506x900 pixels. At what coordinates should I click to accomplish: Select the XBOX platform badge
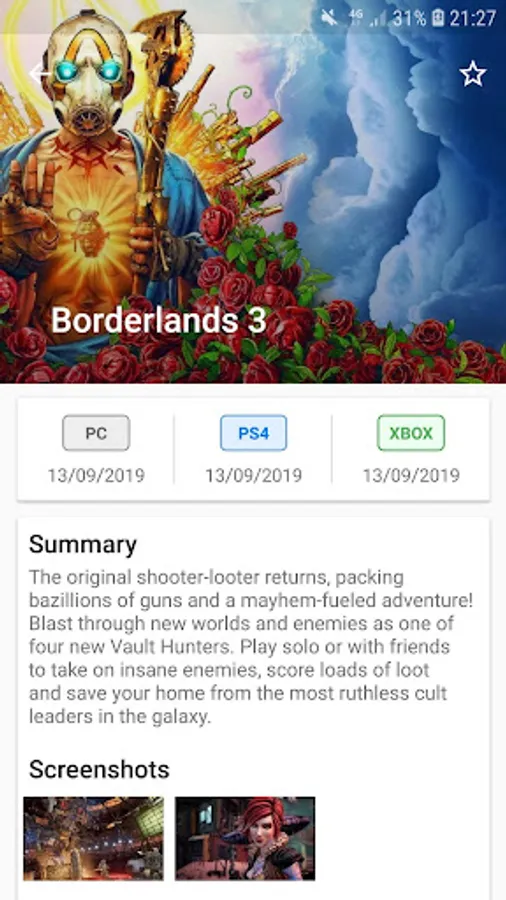(411, 433)
